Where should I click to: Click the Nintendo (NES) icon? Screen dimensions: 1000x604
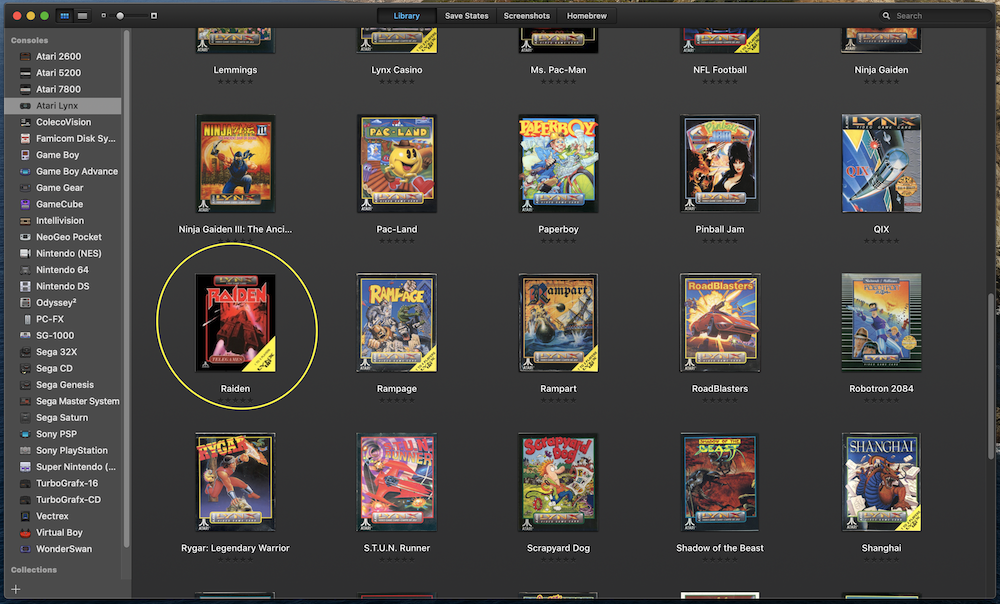pyautogui.click(x=25, y=253)
